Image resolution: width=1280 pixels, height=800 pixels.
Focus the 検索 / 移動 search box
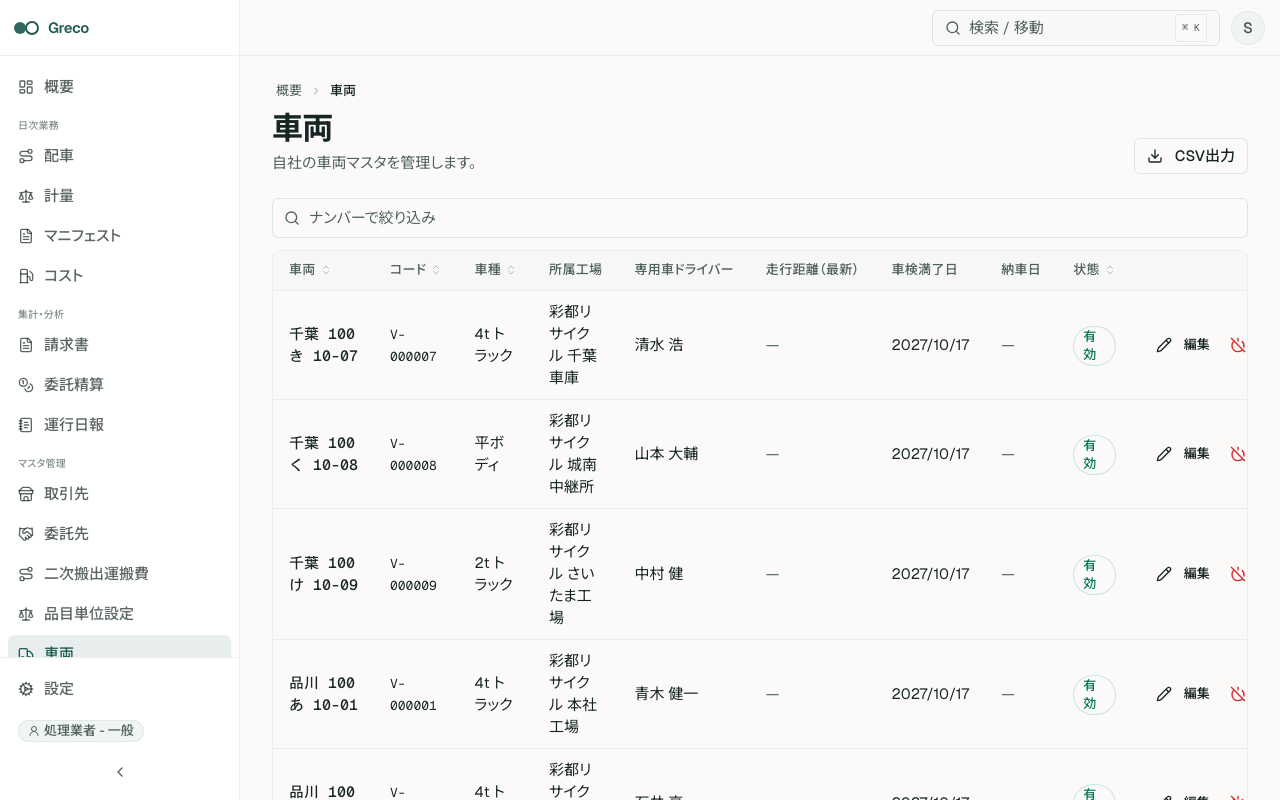coord(1075,28)
